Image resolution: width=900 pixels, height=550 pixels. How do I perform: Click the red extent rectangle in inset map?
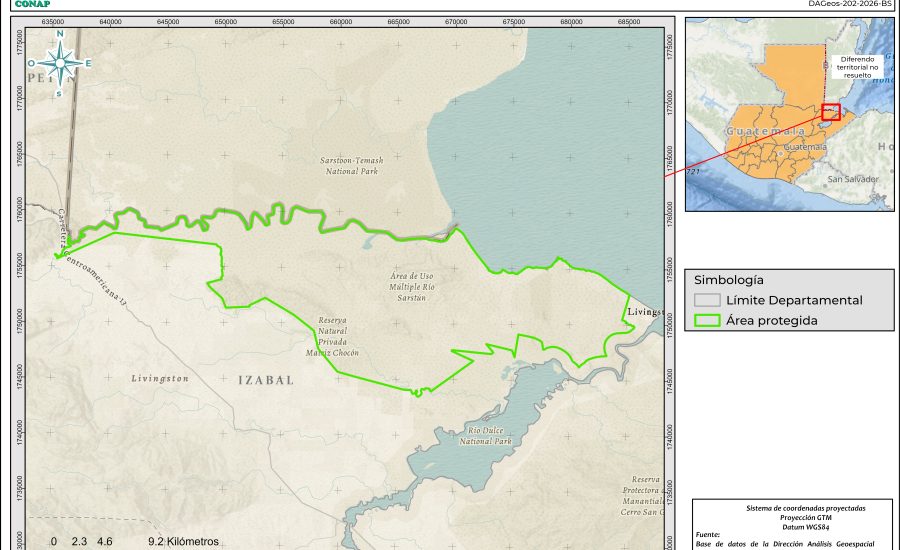830,113
